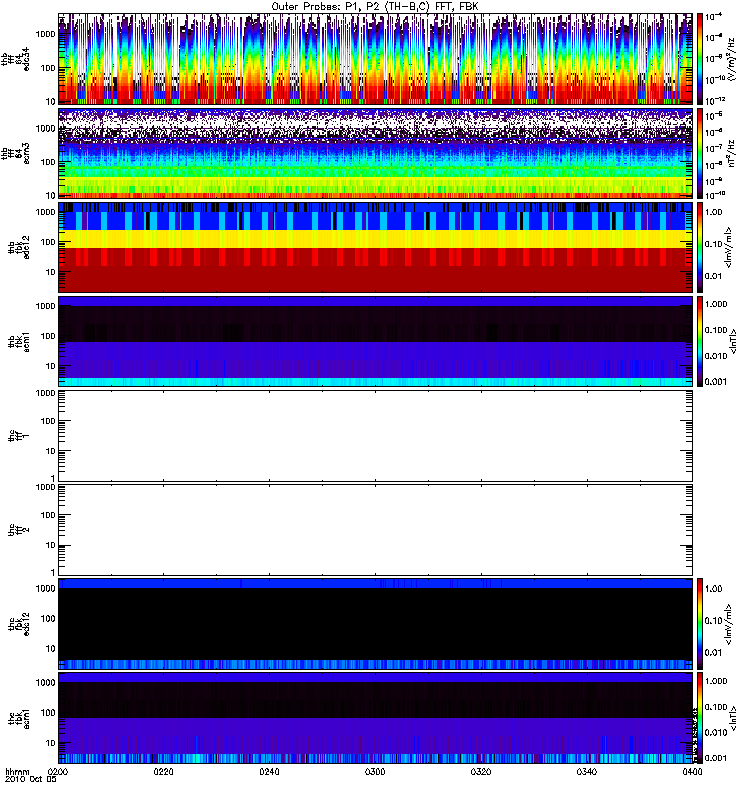Click the thc fbk edc12 filter bank panel
Viewport: 750px width, 800px height.
coord(376,624)
